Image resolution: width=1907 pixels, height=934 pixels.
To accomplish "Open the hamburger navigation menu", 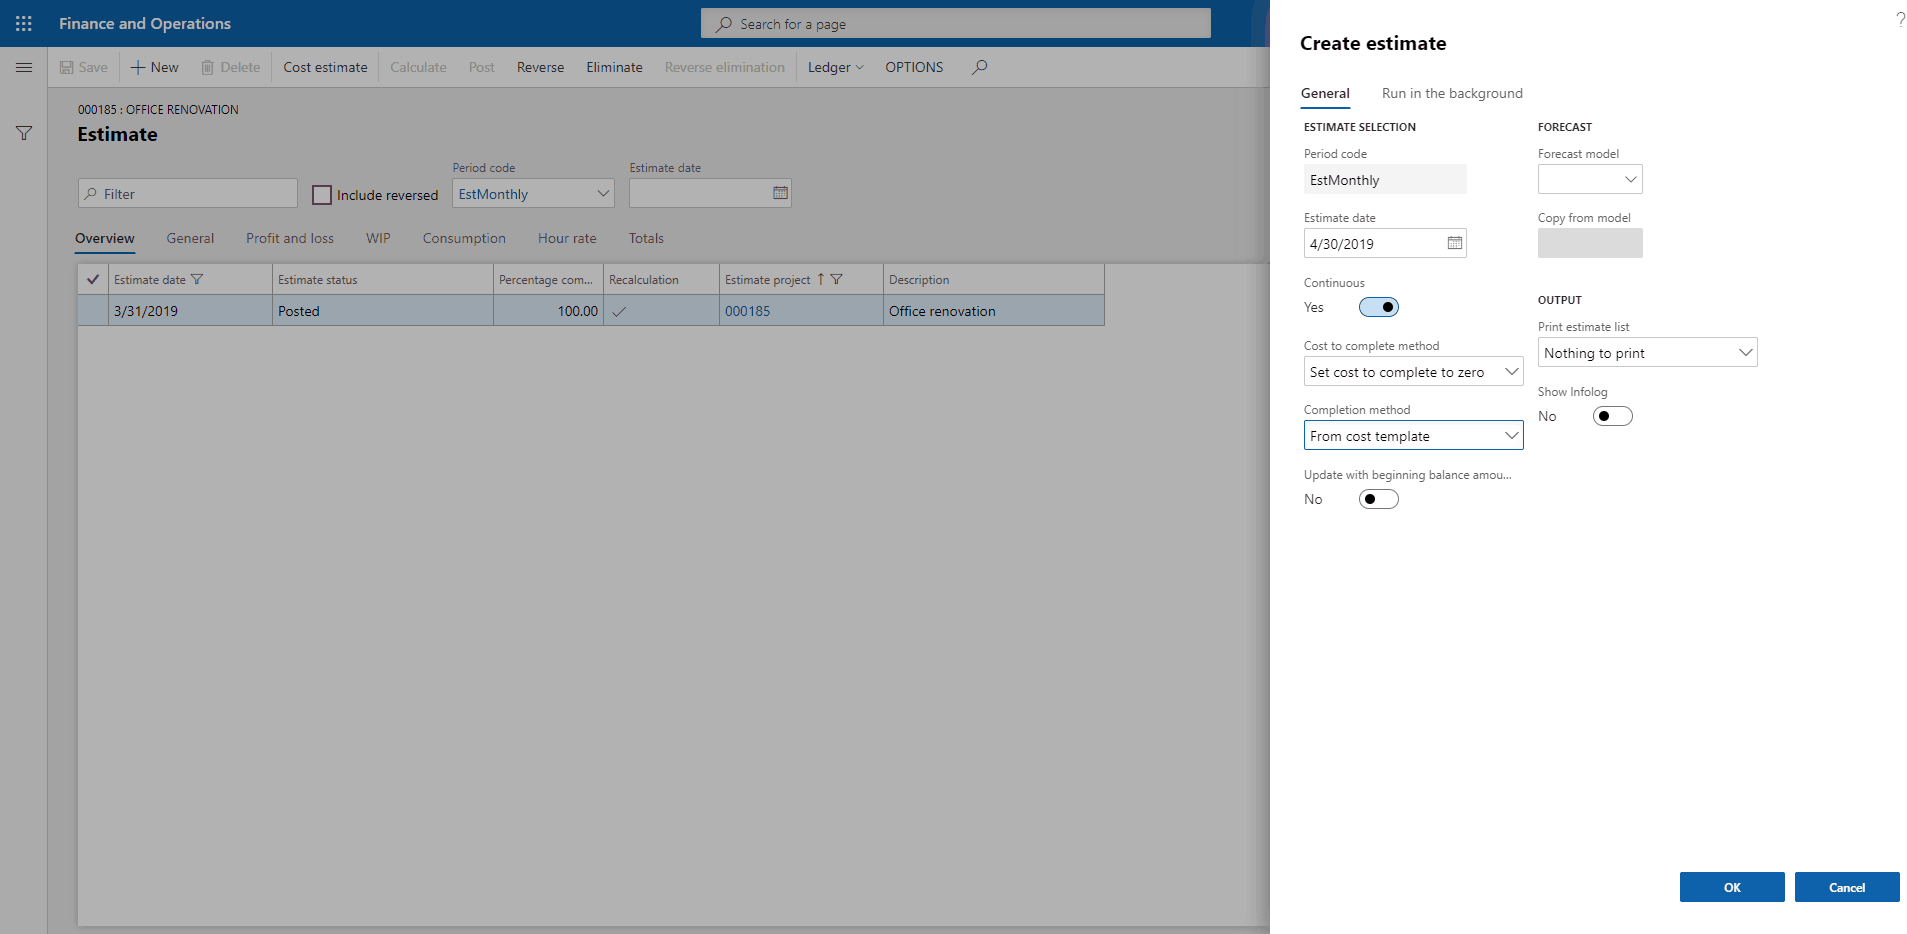I will (24, 67).
